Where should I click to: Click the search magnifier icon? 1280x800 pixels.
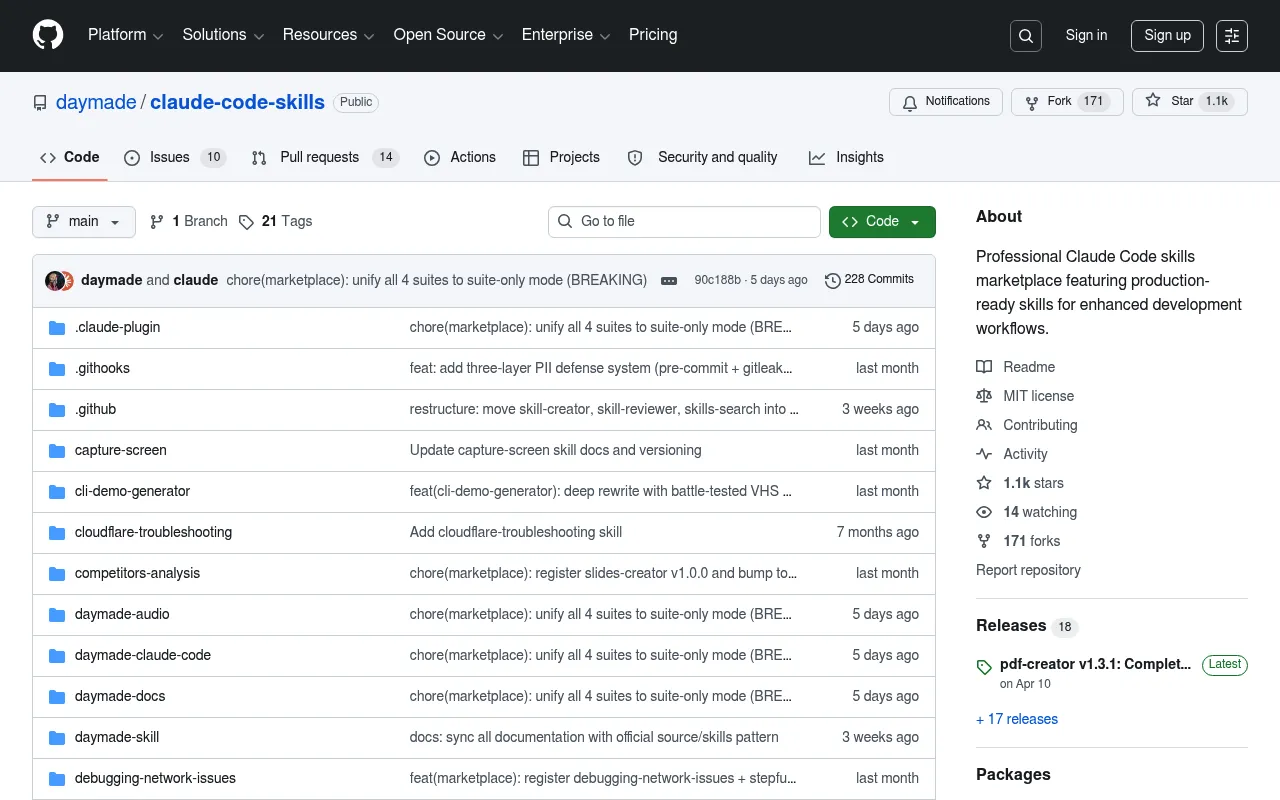(x=1026, y=36)
